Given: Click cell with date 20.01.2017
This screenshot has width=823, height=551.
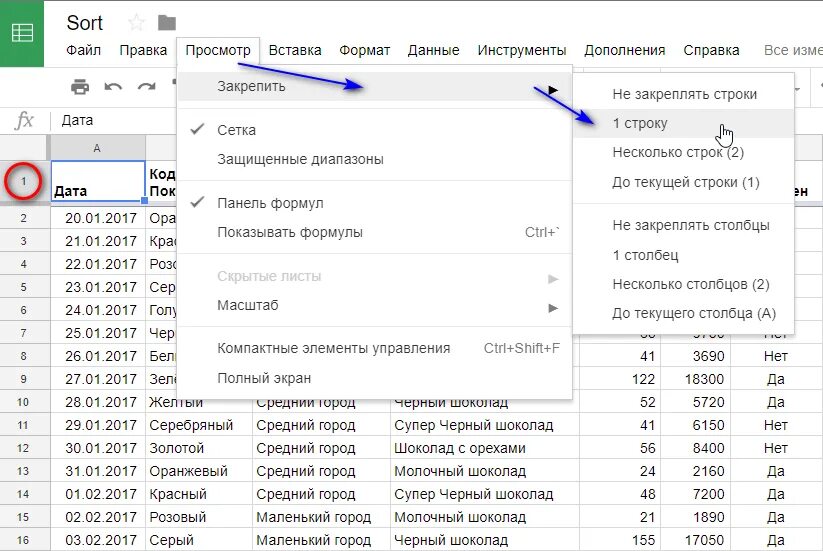Looking at the screenshot, I should 98,218.
